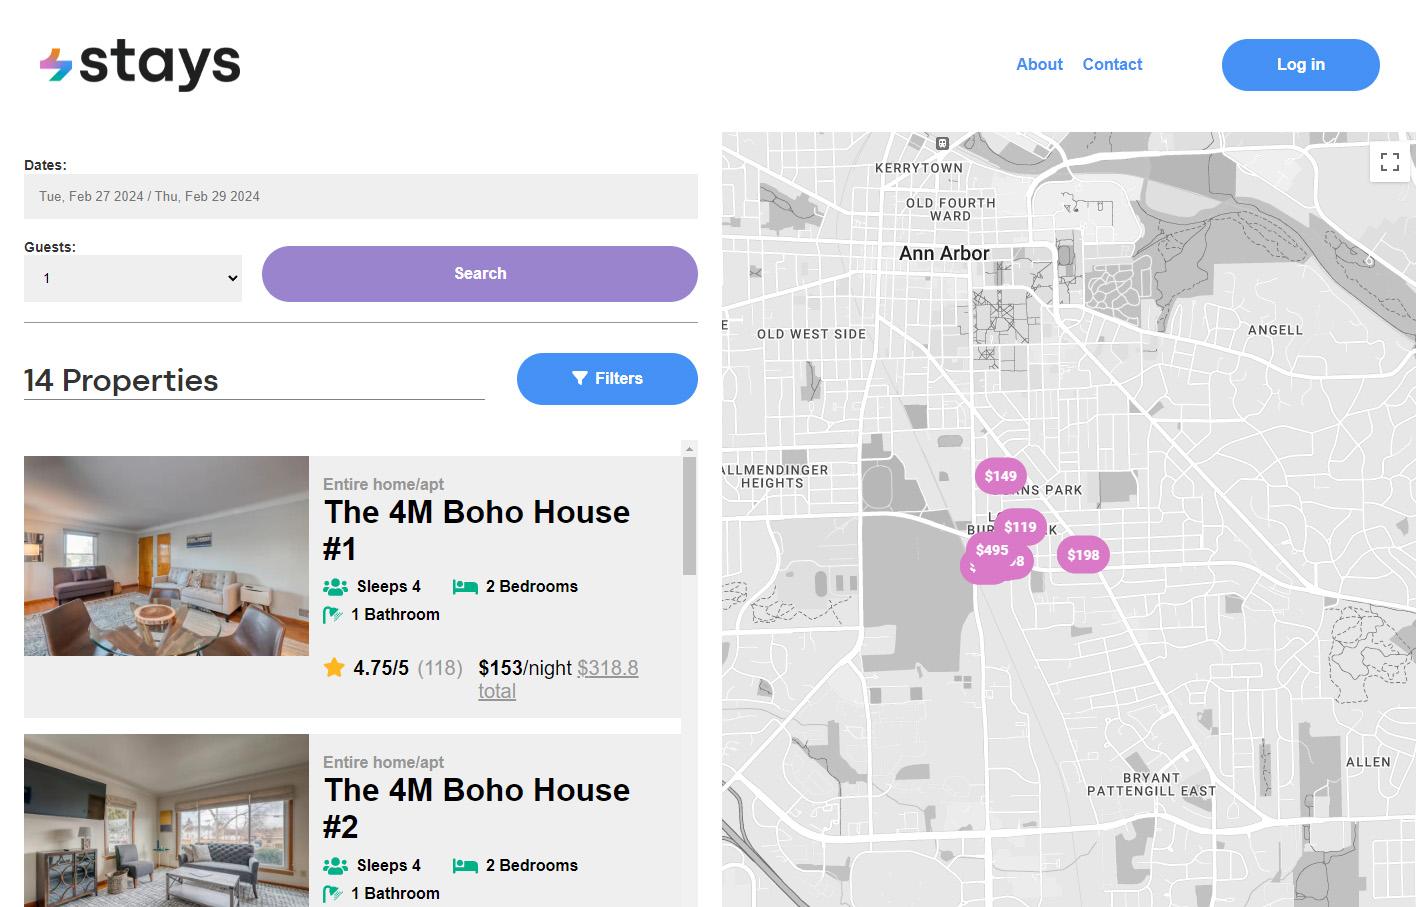1416x907 pixels.
Task: Open the About page
Action: tap(1039, 64)
